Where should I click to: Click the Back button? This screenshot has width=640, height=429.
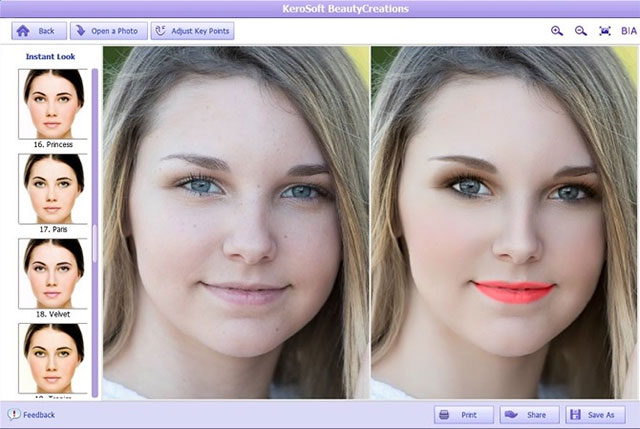(39, 31)
